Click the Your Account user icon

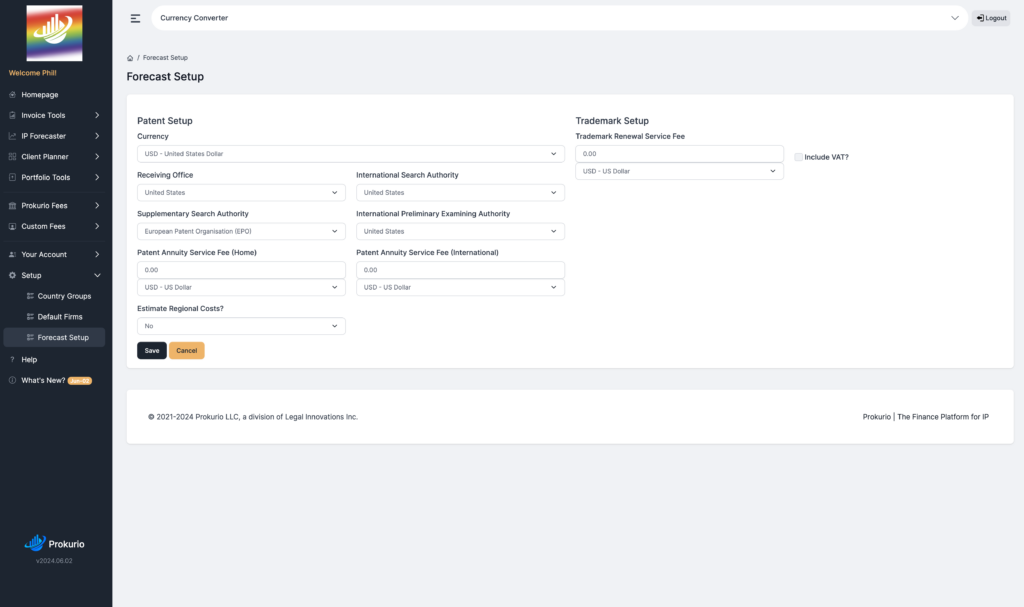pos(12,255)
